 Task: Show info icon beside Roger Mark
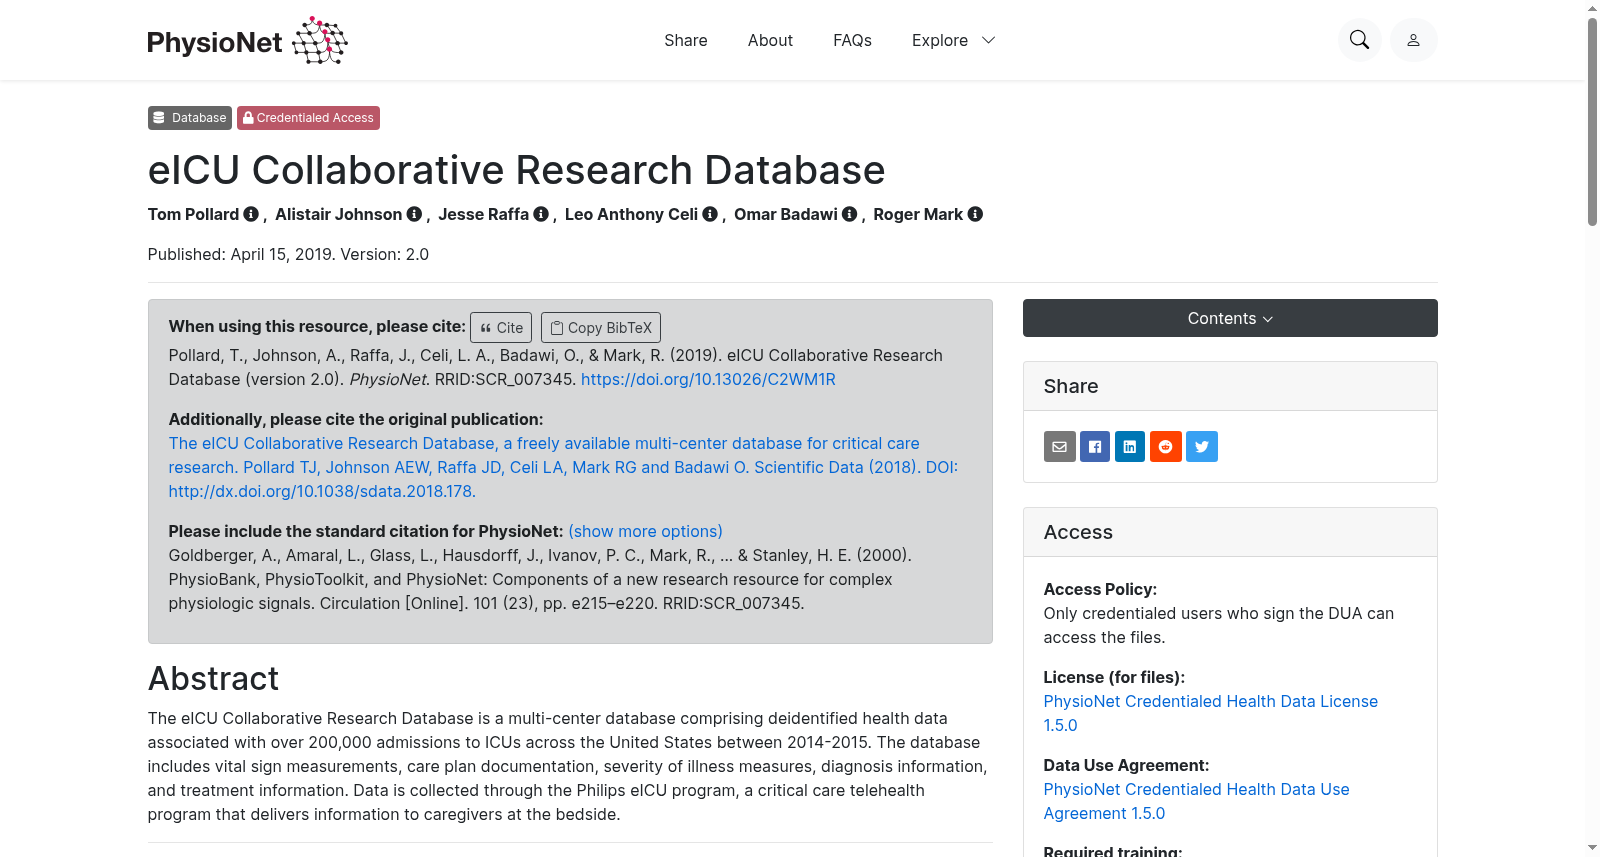click(x=975, y=214)
